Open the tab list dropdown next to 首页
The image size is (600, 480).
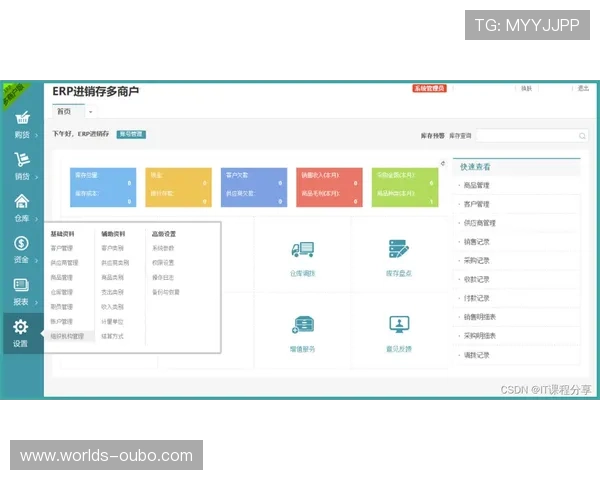pos(91,112)
